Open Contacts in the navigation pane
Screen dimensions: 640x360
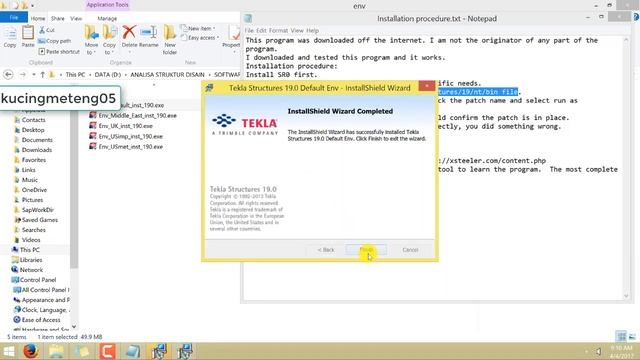[33, 120]
